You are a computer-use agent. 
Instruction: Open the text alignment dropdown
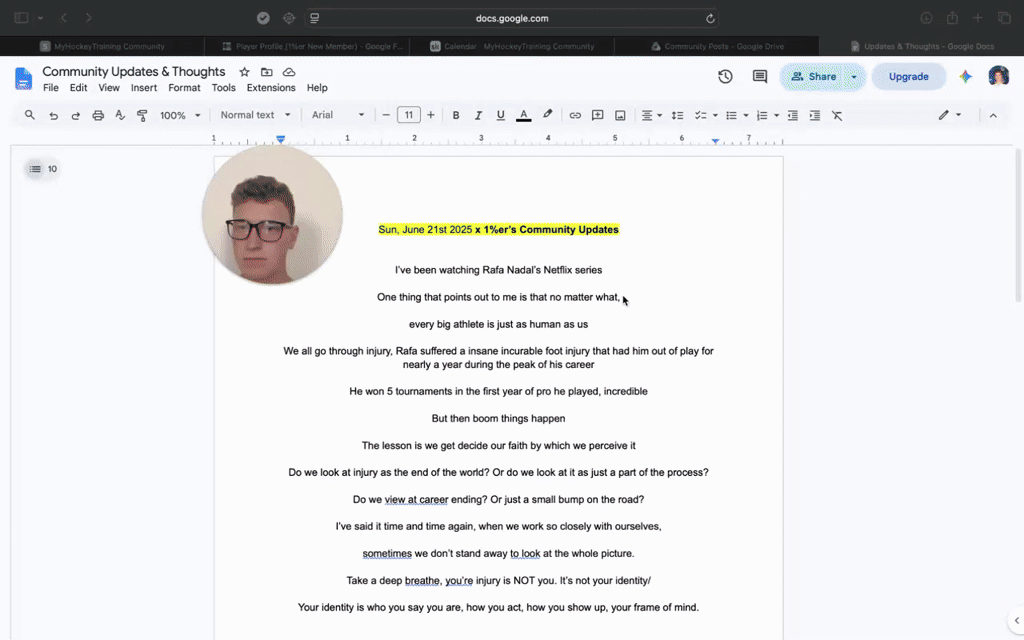(651, 116)
